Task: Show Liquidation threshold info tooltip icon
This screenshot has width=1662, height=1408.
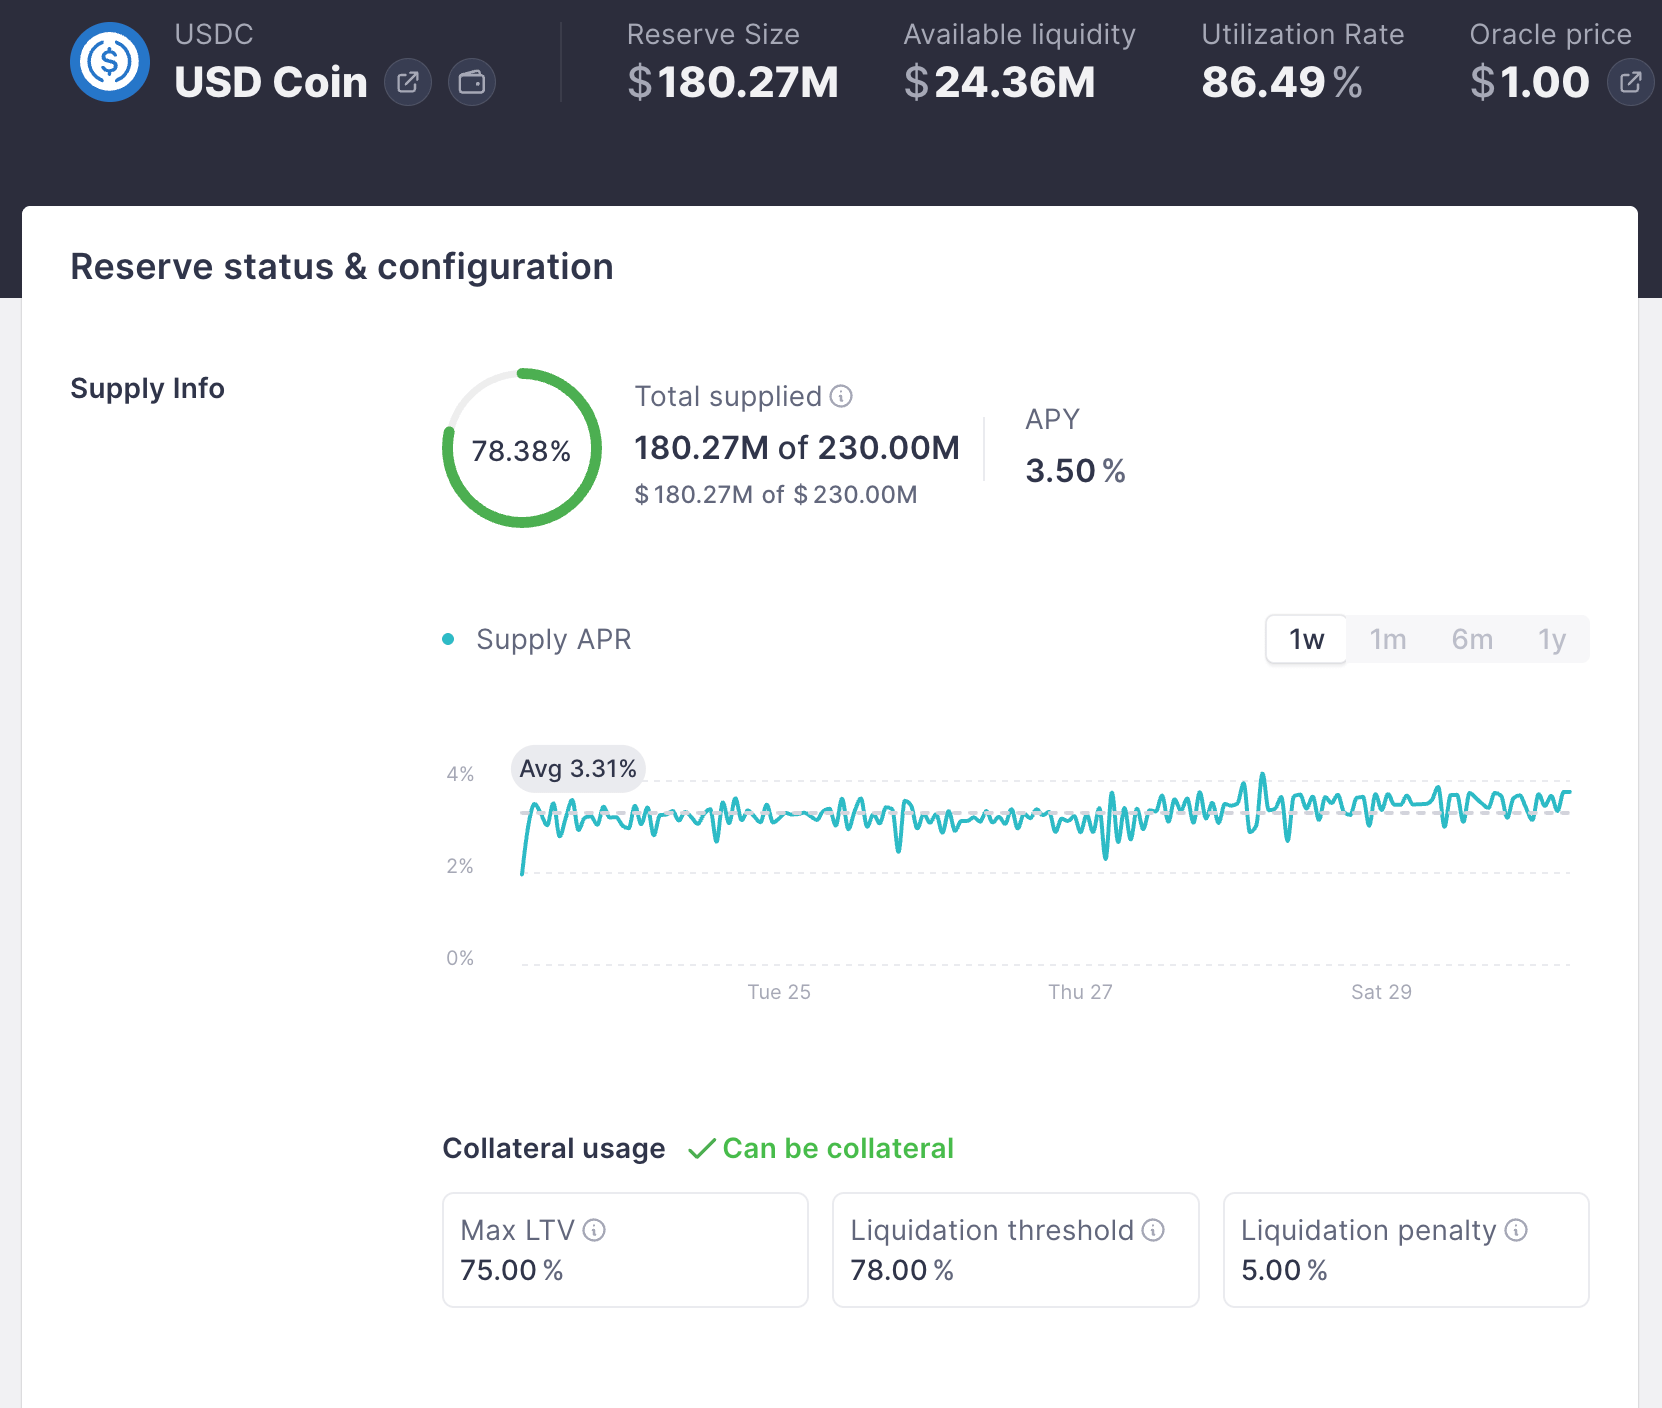Action: (1153, 1230)
